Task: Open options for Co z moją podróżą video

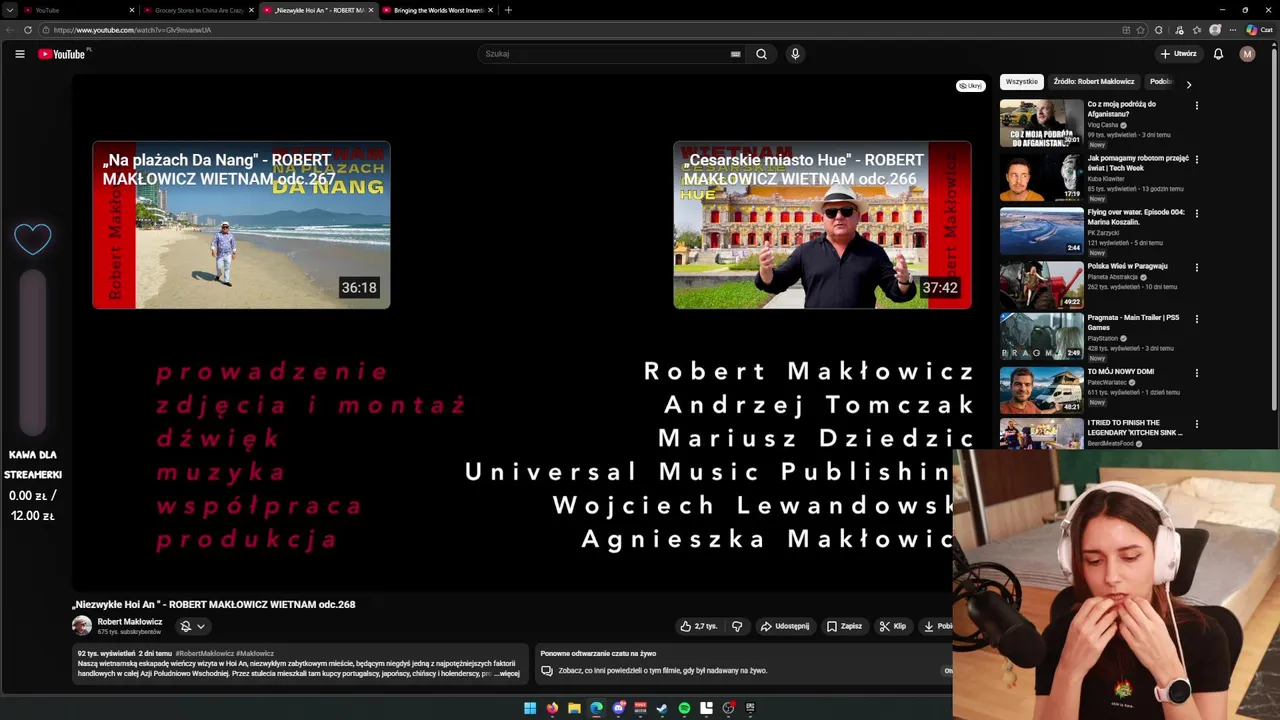Action: click(1196, 105)
